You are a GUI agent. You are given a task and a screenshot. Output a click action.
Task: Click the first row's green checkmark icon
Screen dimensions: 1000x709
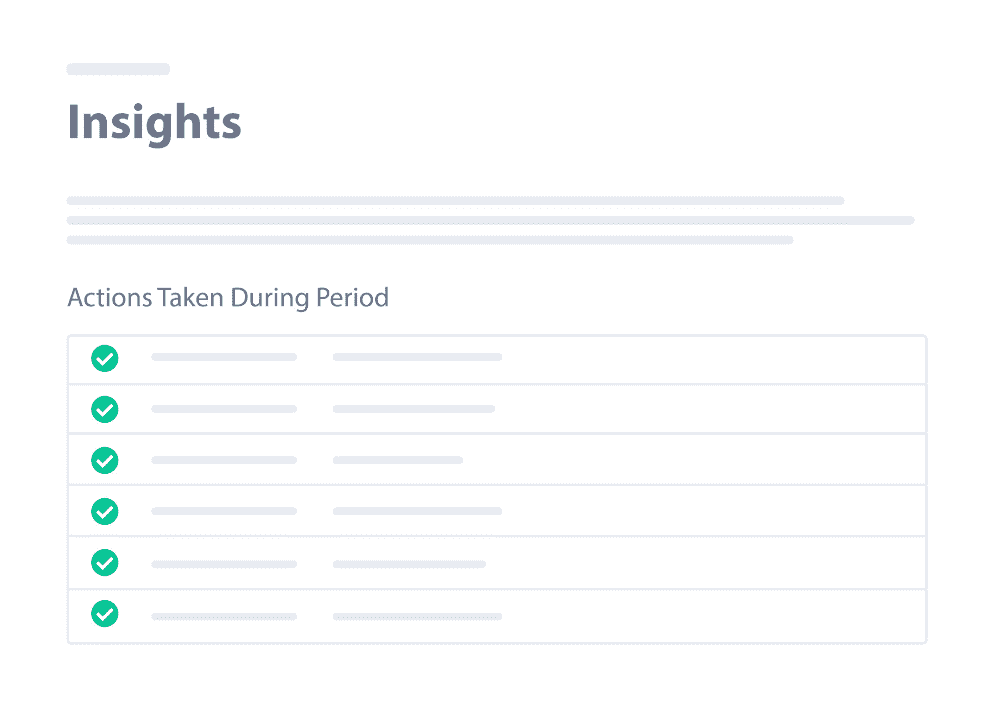pyautogui.click(x=105, y=358)
